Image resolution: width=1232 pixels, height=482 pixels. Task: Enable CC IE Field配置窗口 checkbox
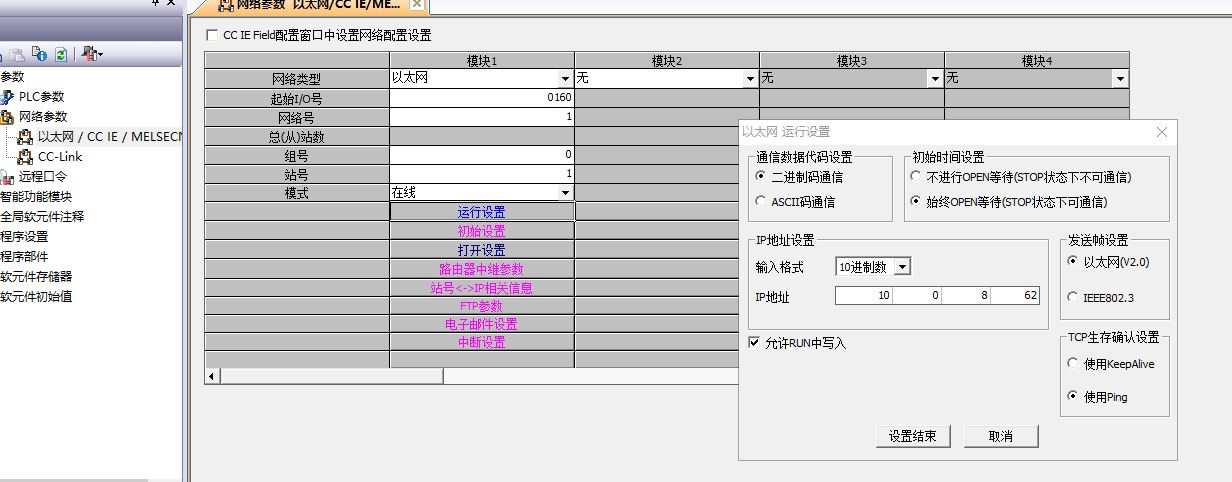pos(210,35)
